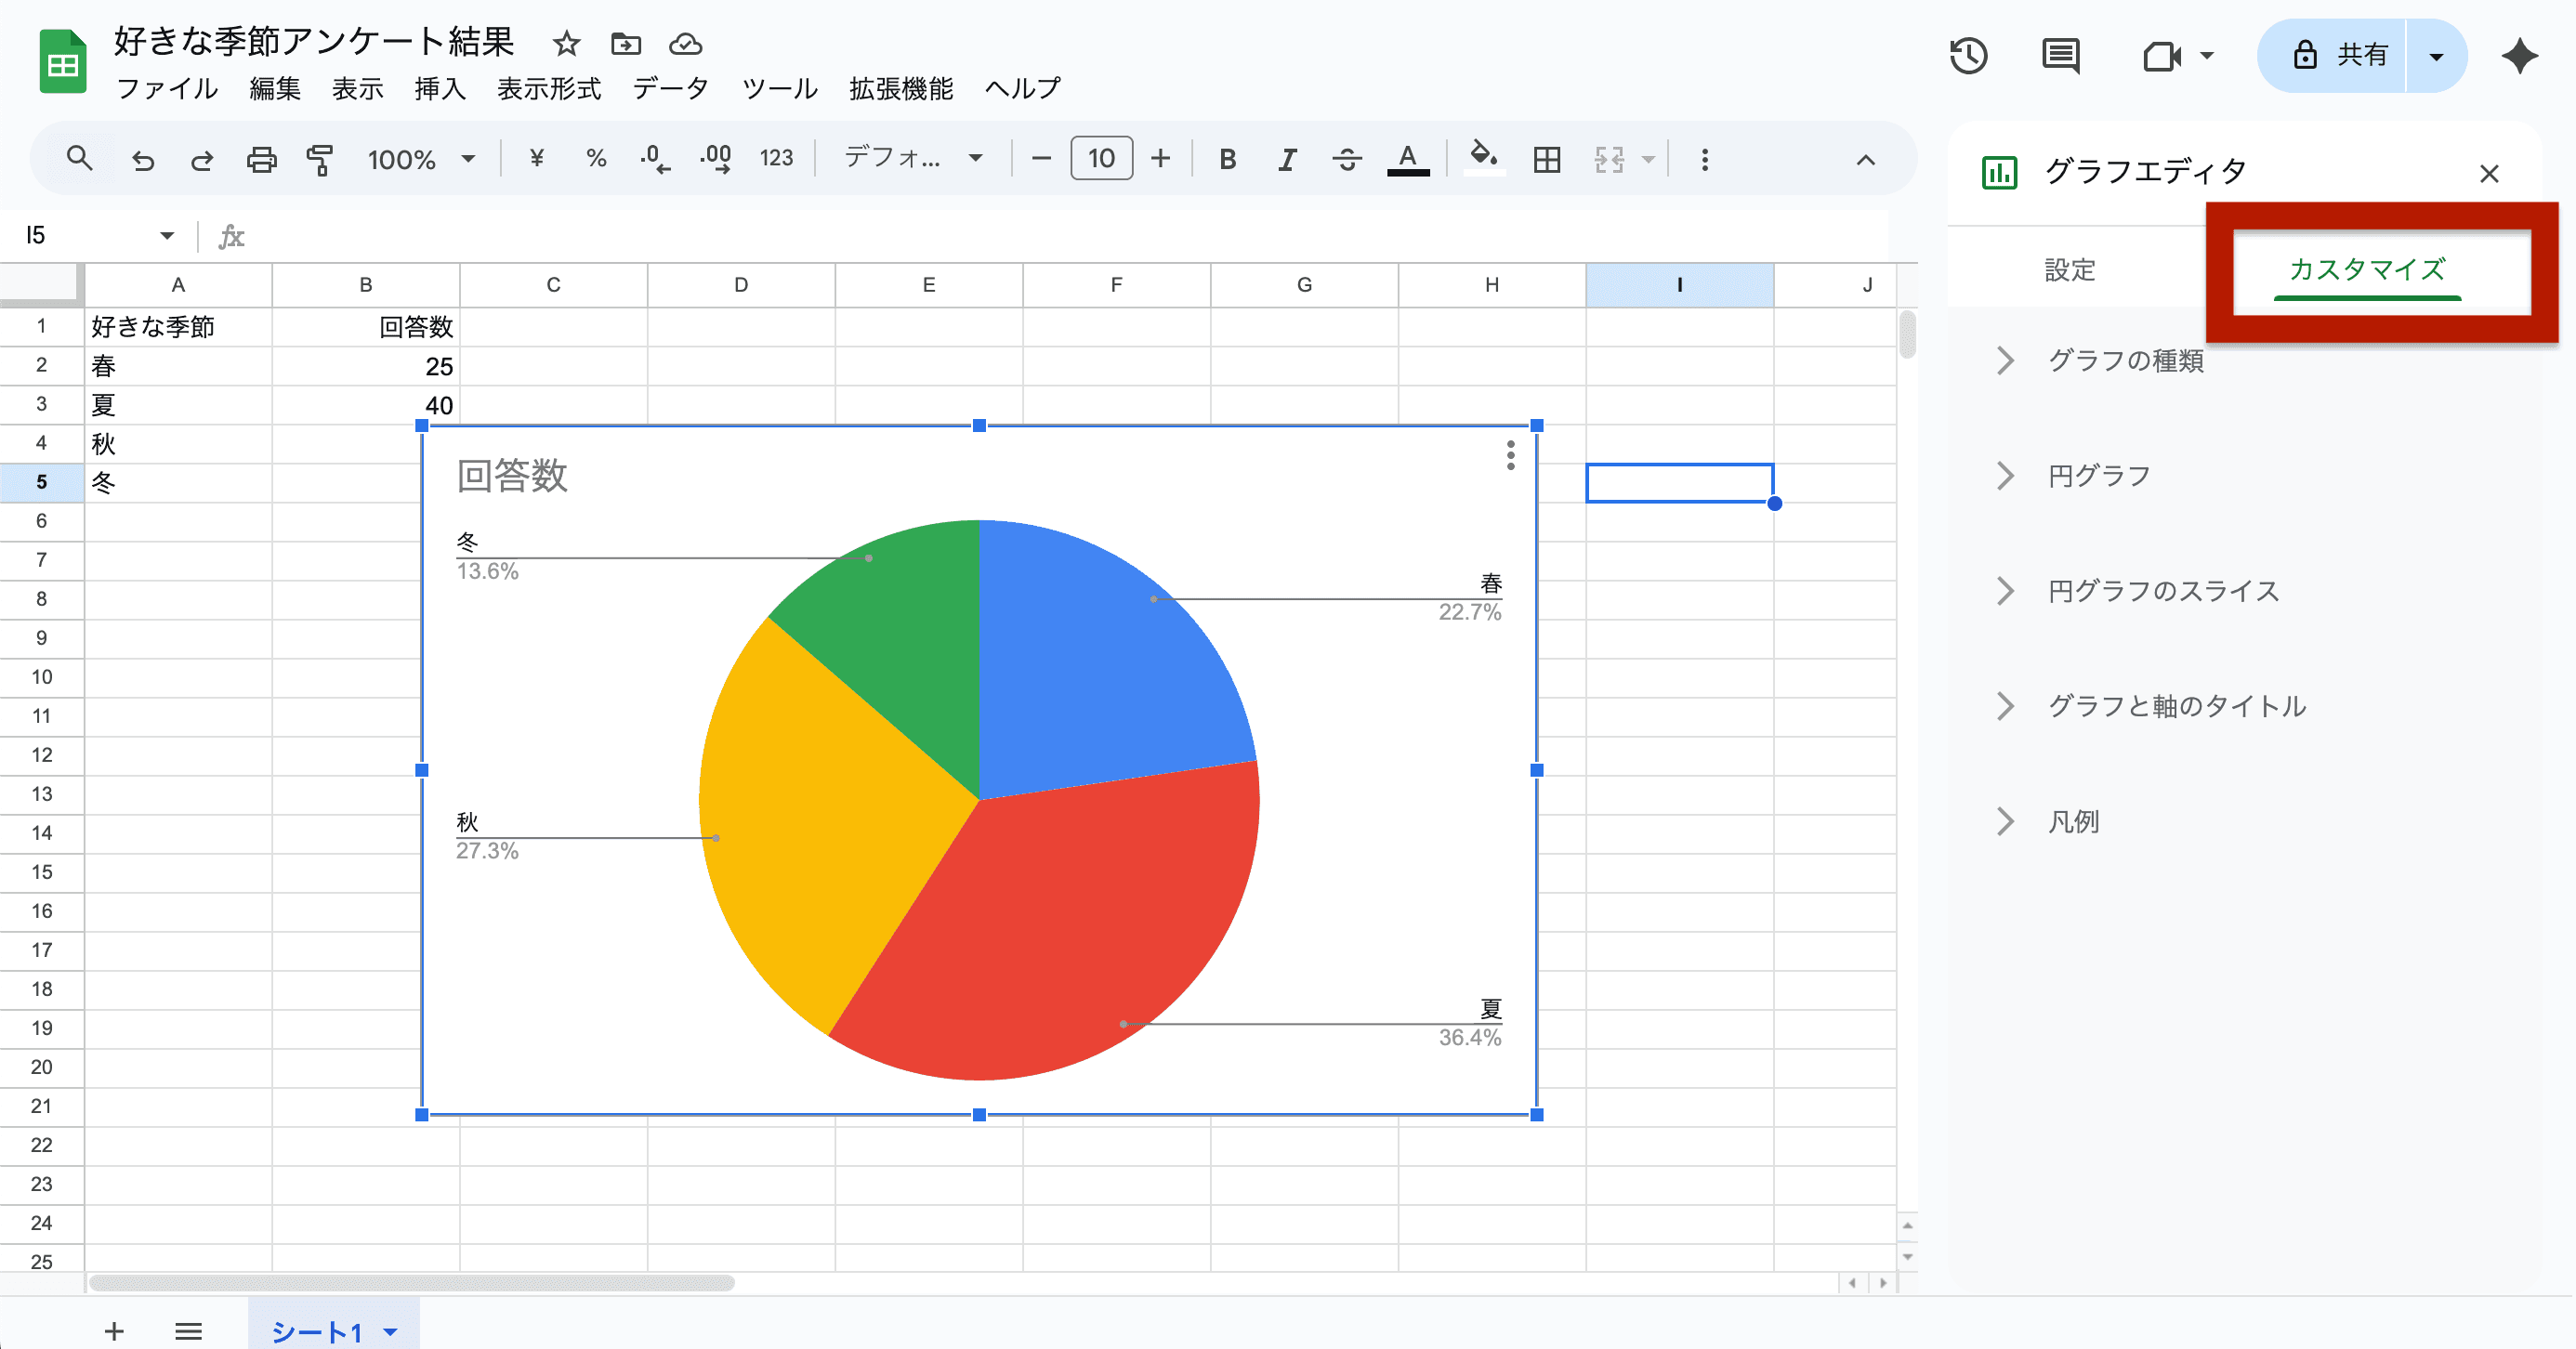Switch to the 設定 tab
Image resolution: width=2576 pixels, height=1349 pixels.
pyautogui.click(x=2069, y=269)
